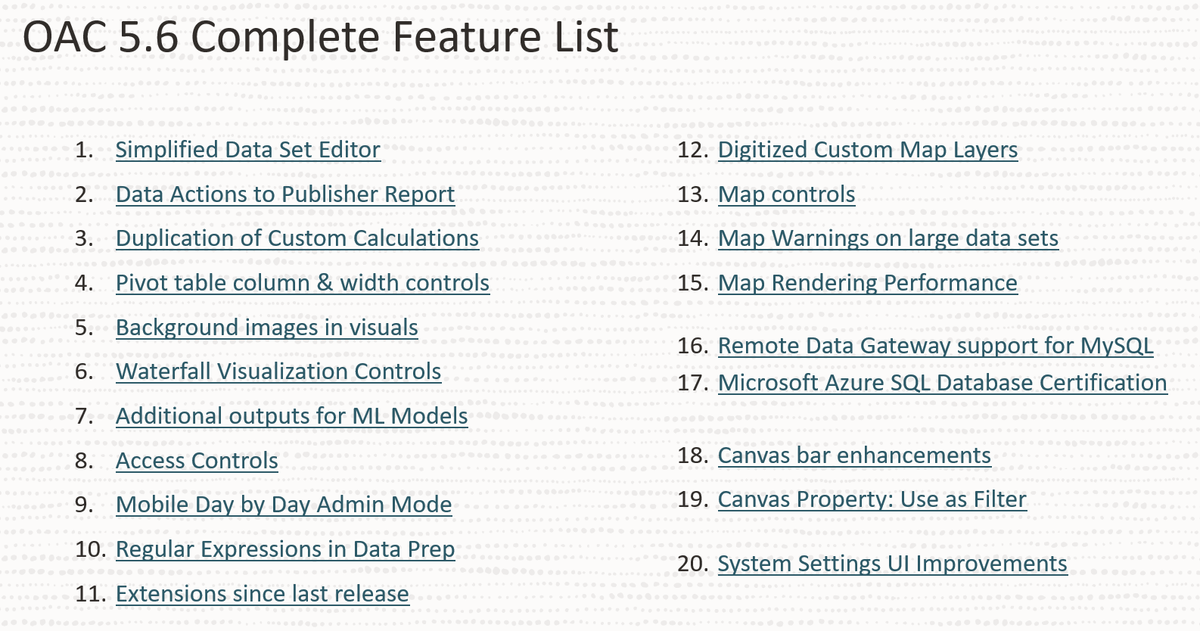Open Mobile Day by Day Admin Mode

coord(284,505)
